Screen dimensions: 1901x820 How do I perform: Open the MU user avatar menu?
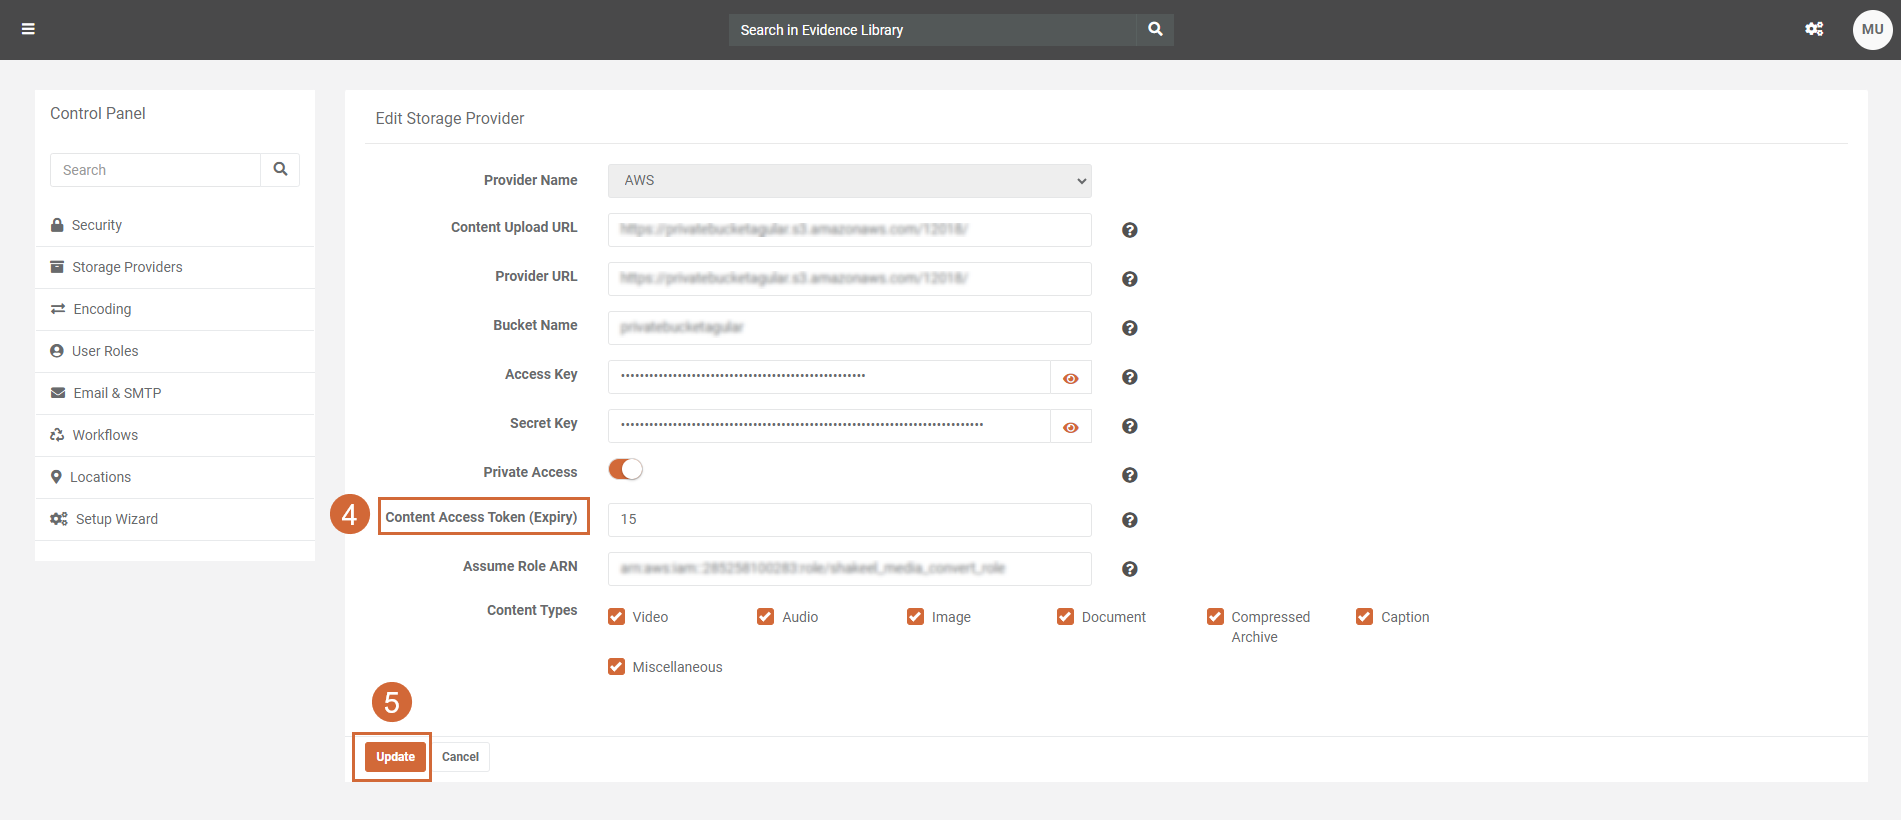click(x=1872, y=29)
